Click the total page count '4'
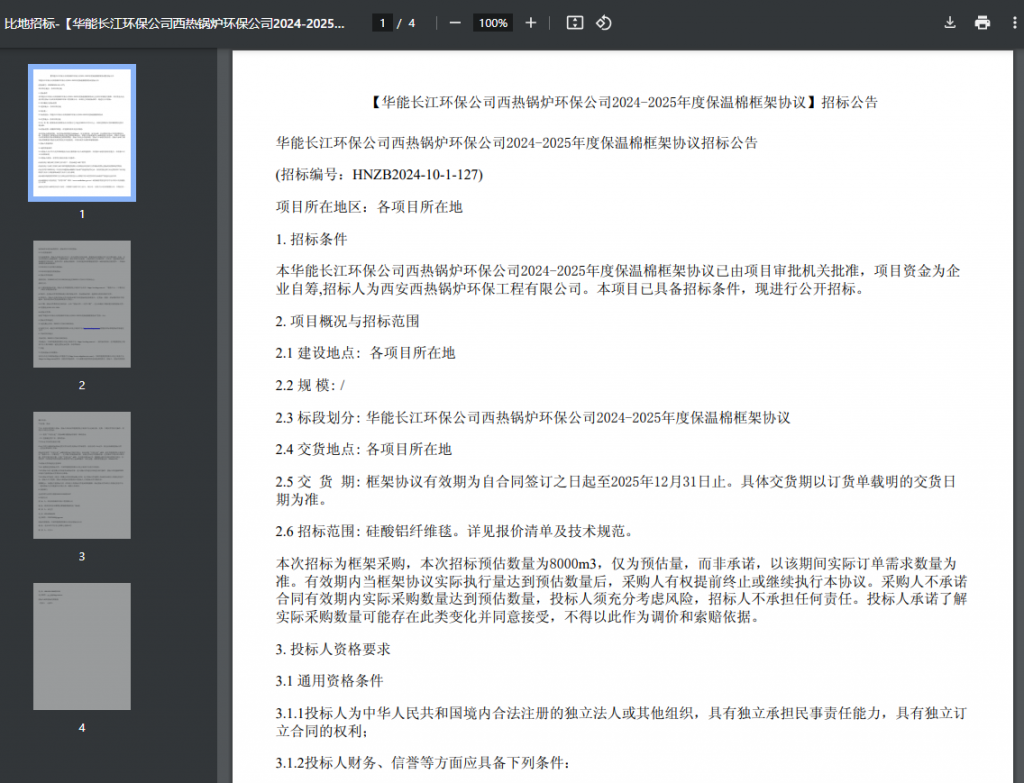The height and width of the screenshot is (783, 1024). coord(411,24)
